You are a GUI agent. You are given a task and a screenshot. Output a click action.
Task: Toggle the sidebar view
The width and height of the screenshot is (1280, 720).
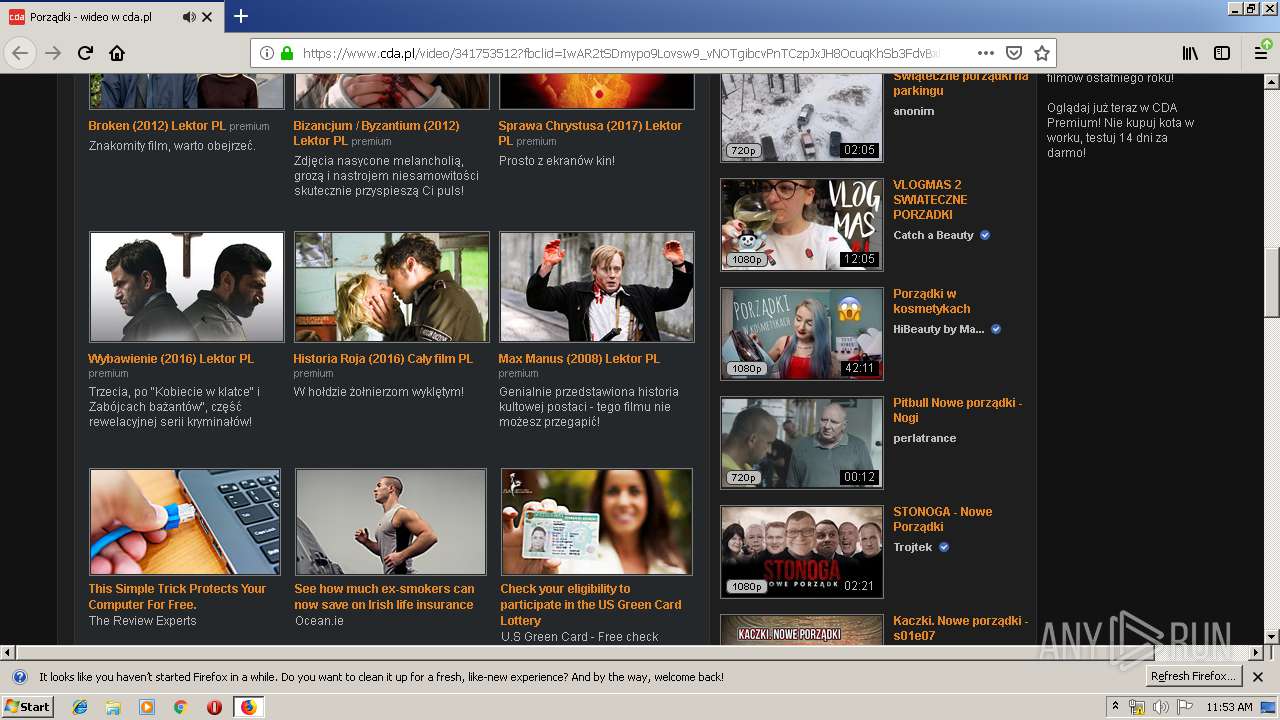point(1222,53)
